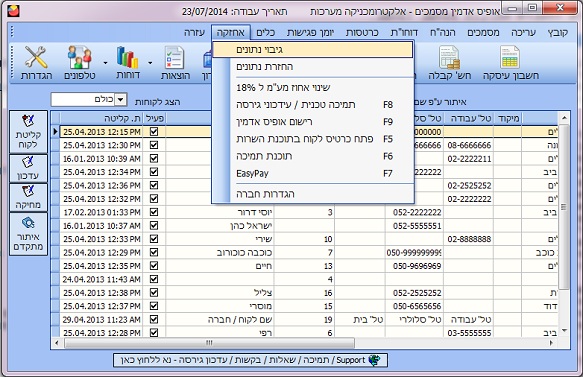Select the phone cell 03-5555555
Image resolution: width=583 pixels, height=377 pixels.
468,333
